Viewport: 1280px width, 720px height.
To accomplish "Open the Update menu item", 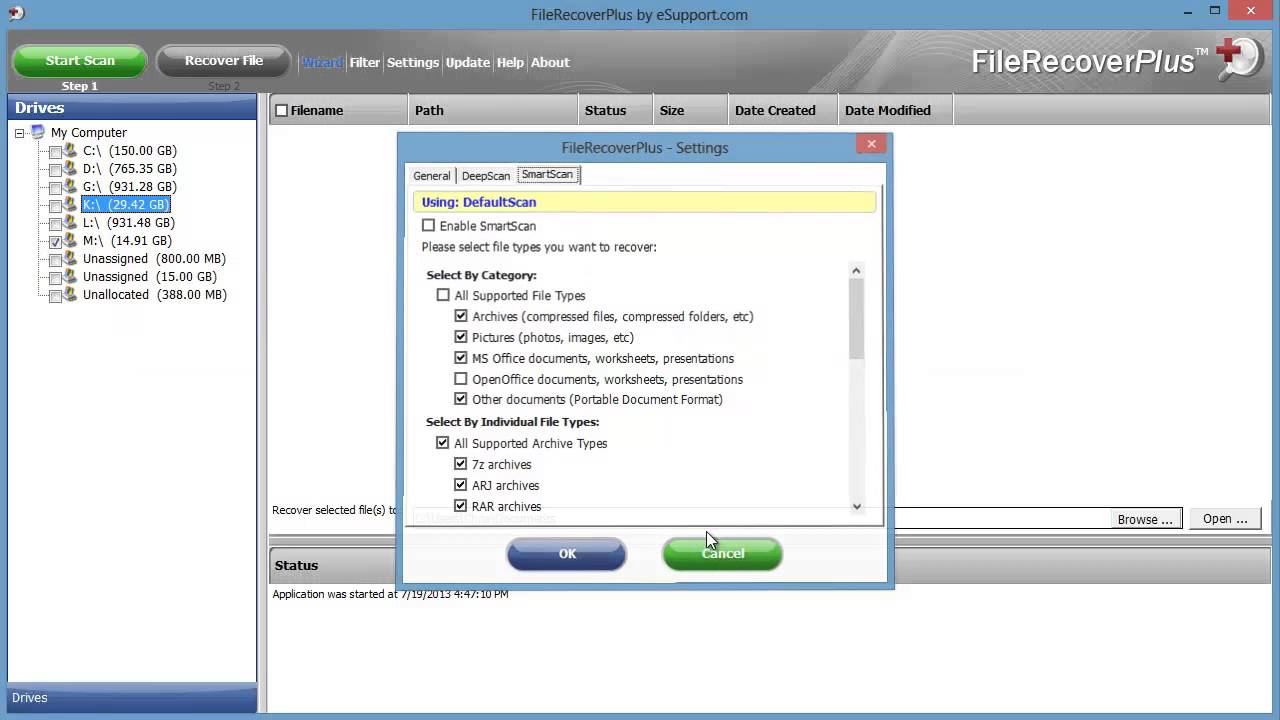I will coord(468,62).
